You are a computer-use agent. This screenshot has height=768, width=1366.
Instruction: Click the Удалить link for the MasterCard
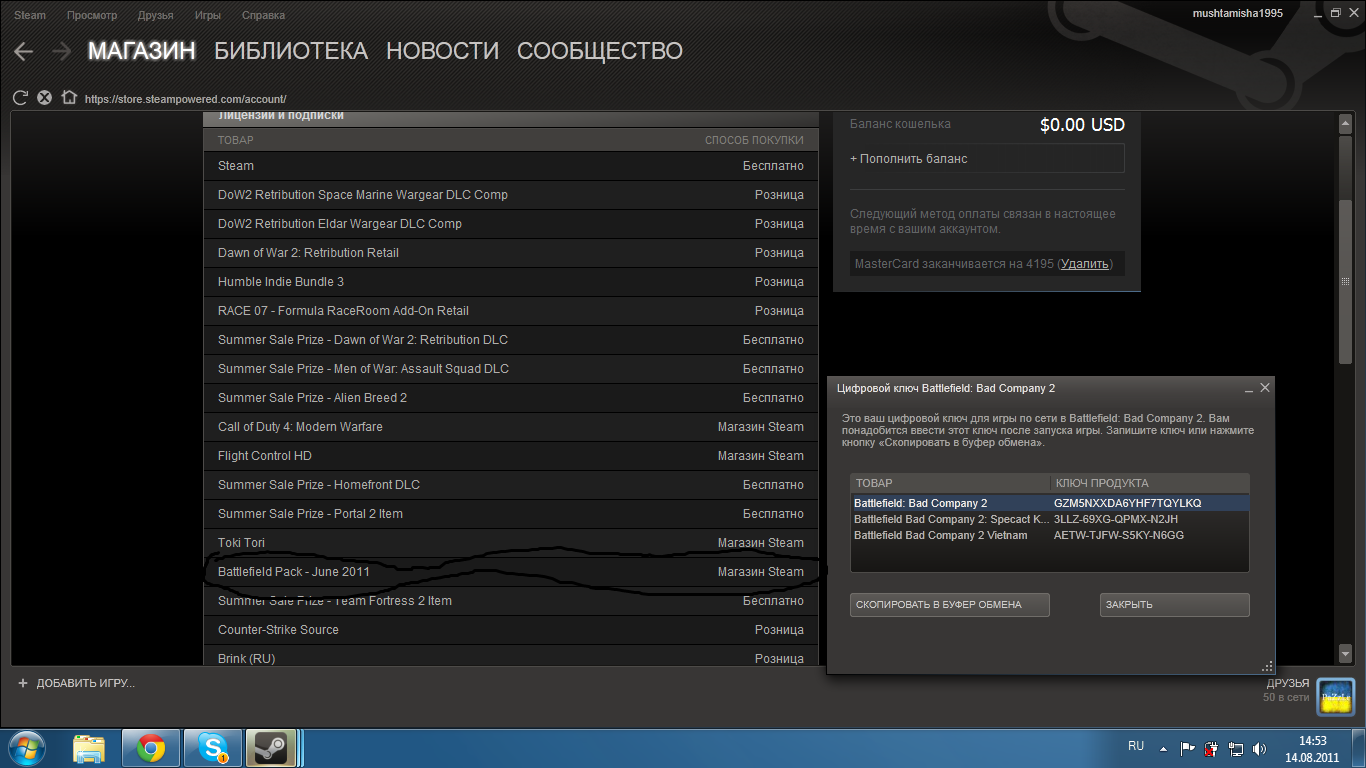[x=1084, y=264]
